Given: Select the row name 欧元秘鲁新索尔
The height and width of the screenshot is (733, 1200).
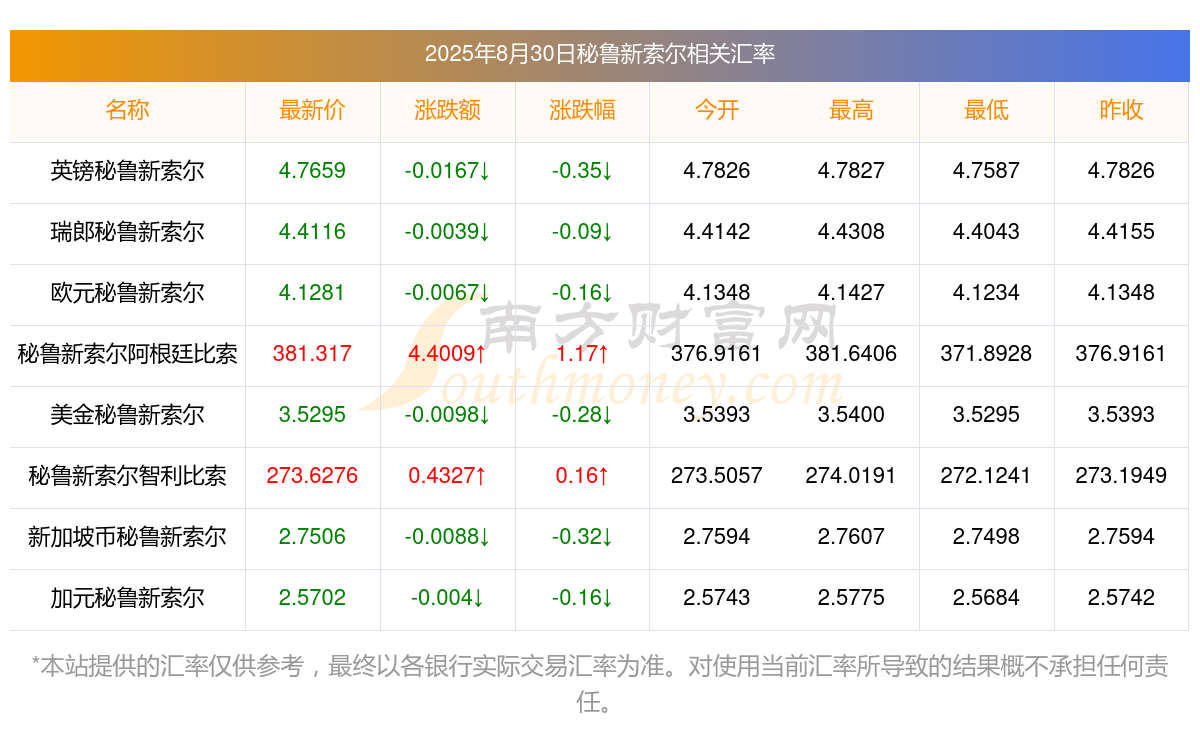Looking at the screenshot, I should click(127, 293).
